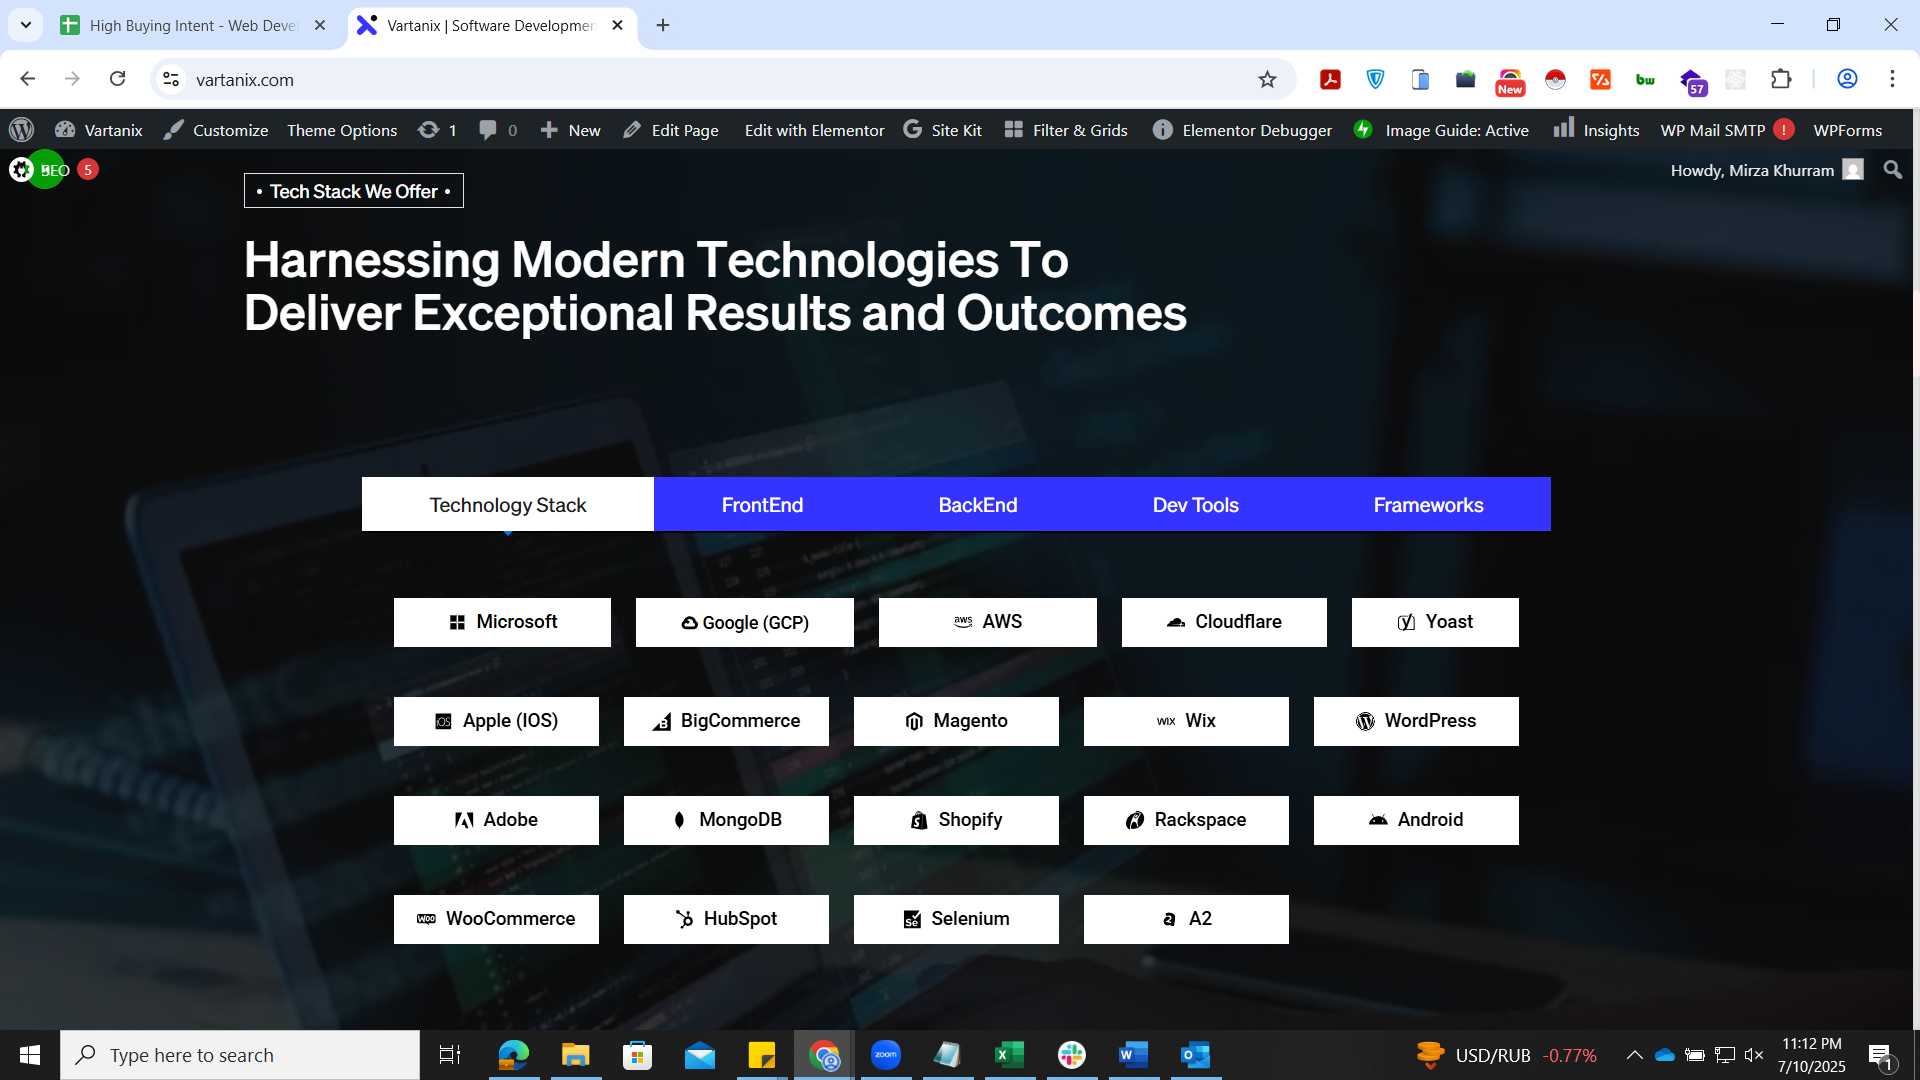
Task: Click the Edit Page link
Action: (671, 130)
